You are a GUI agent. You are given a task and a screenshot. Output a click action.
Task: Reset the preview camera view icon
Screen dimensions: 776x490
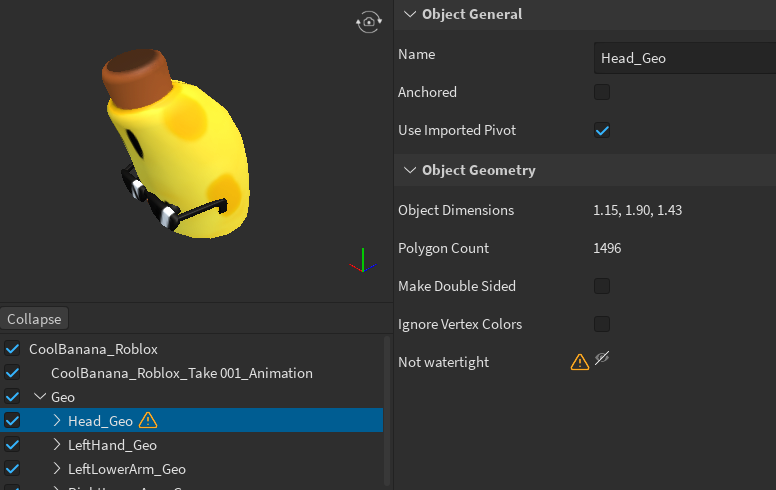coord(369,22)
